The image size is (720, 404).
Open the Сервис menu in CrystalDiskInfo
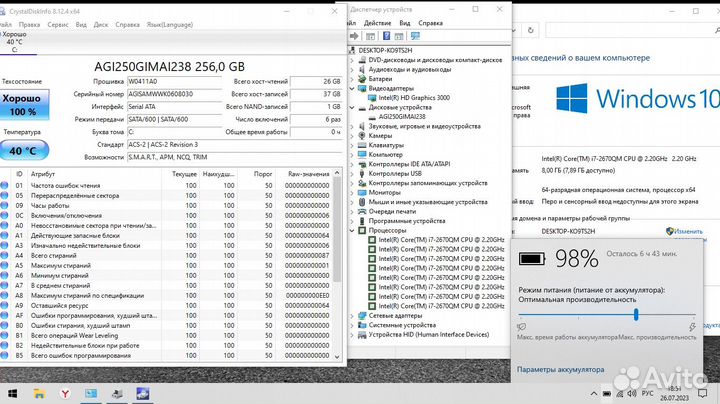click(x=58, y=25)
